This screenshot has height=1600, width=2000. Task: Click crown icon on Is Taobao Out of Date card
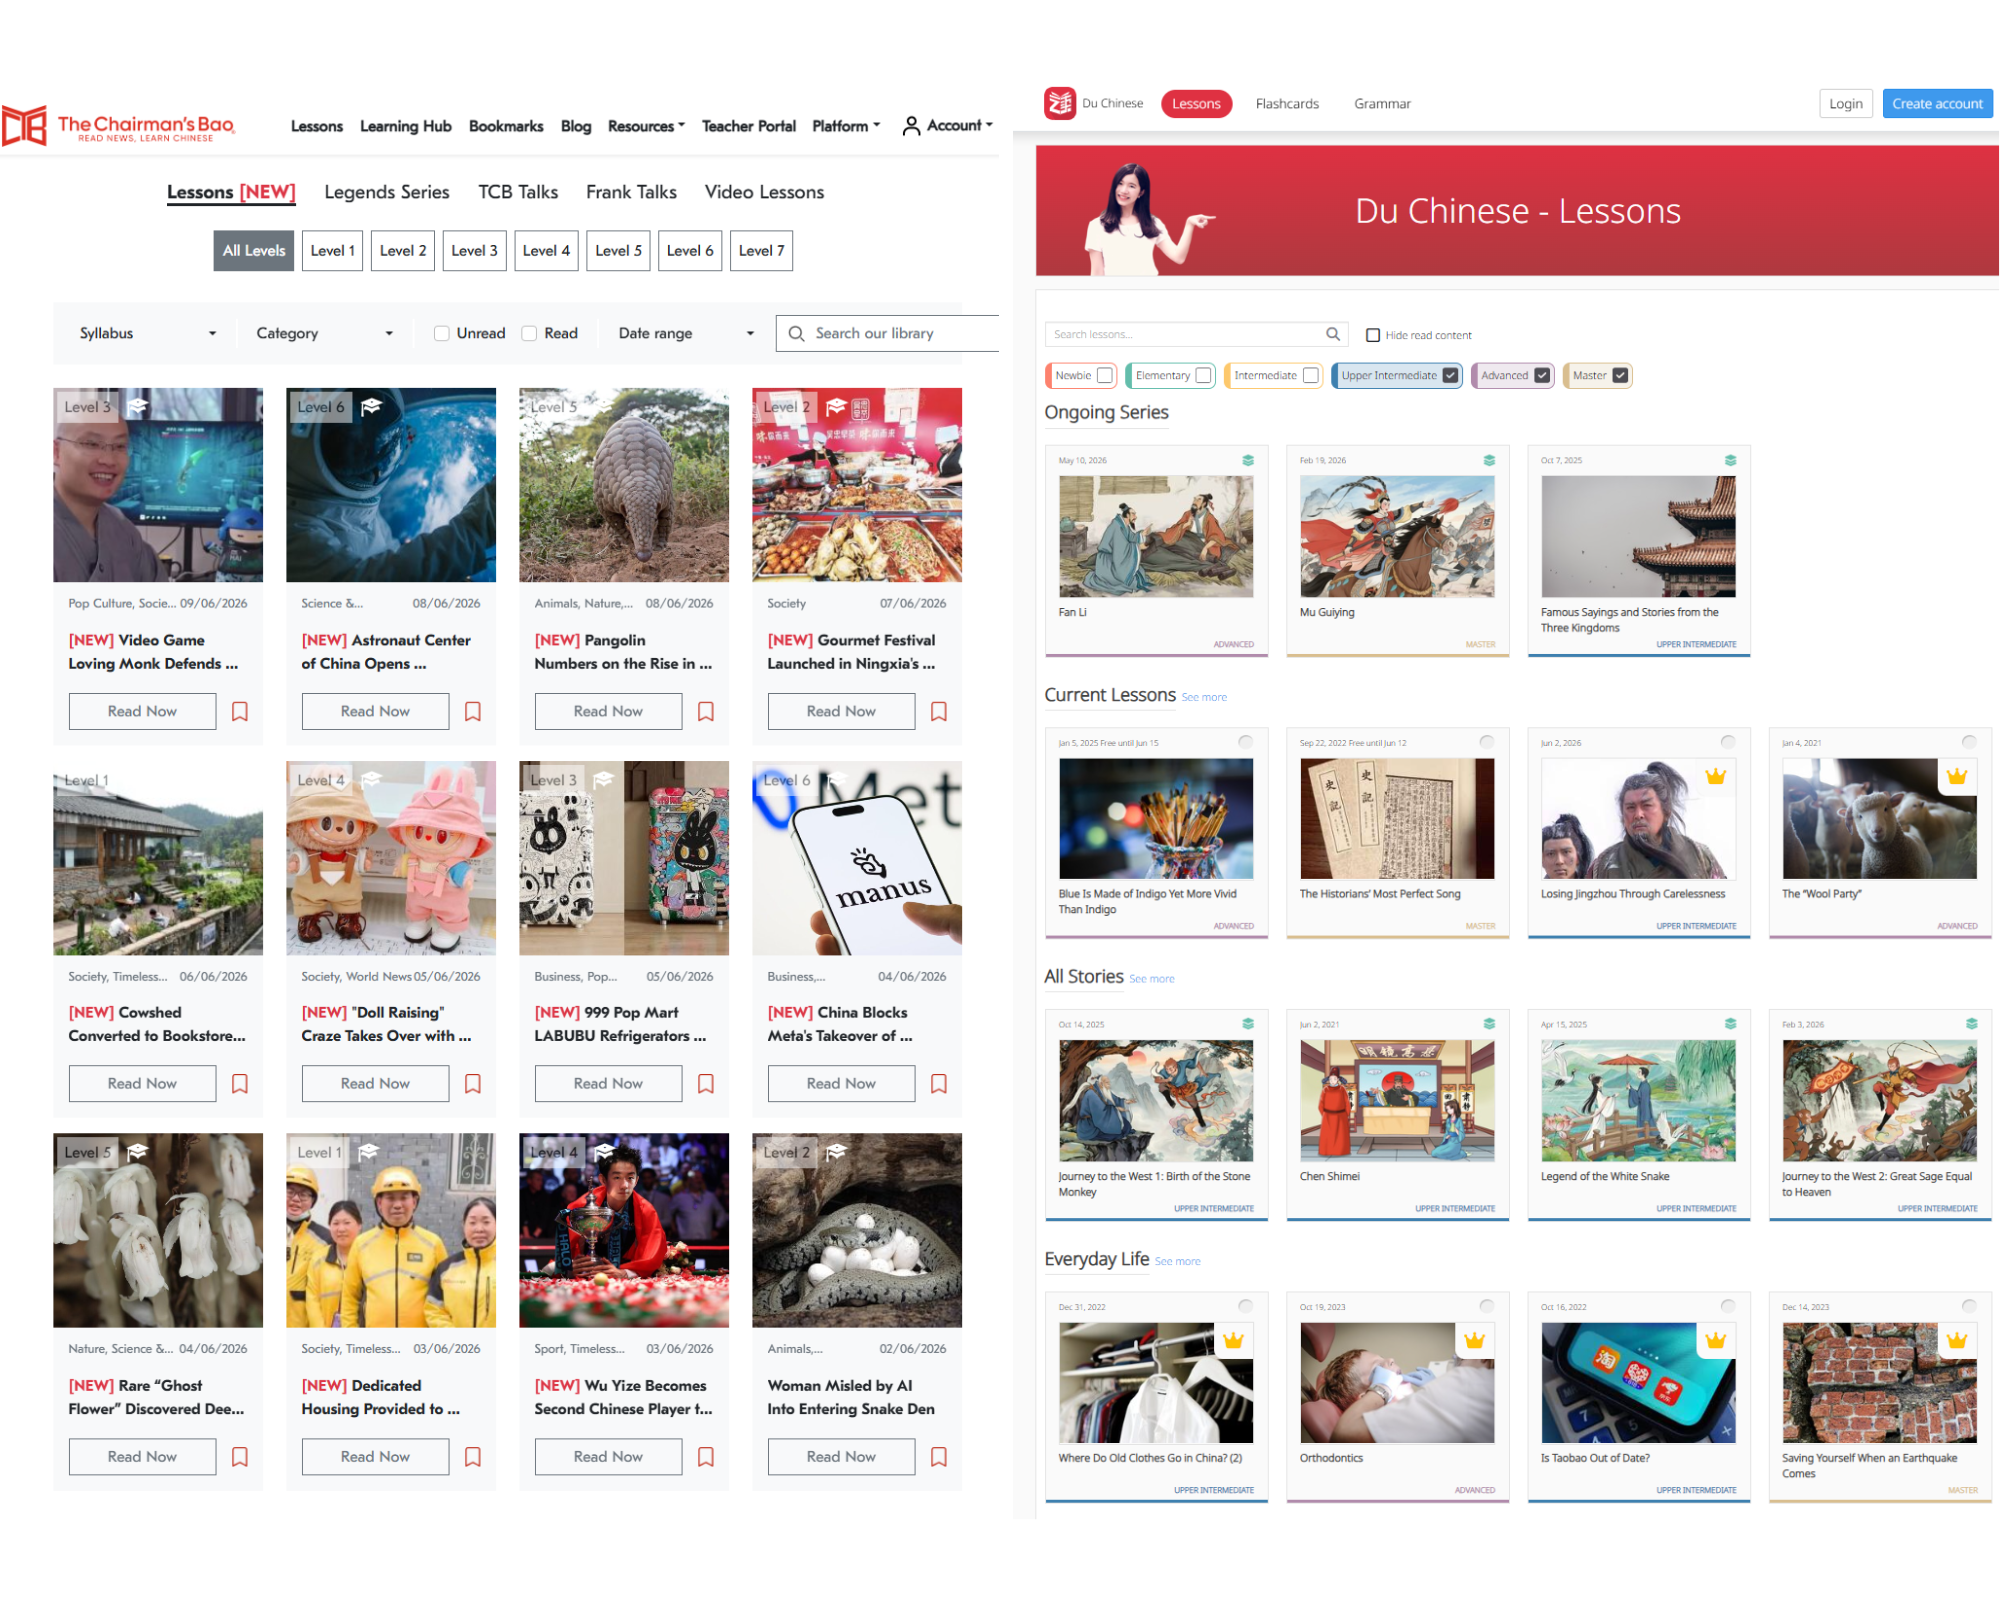click(1716, 1341)
